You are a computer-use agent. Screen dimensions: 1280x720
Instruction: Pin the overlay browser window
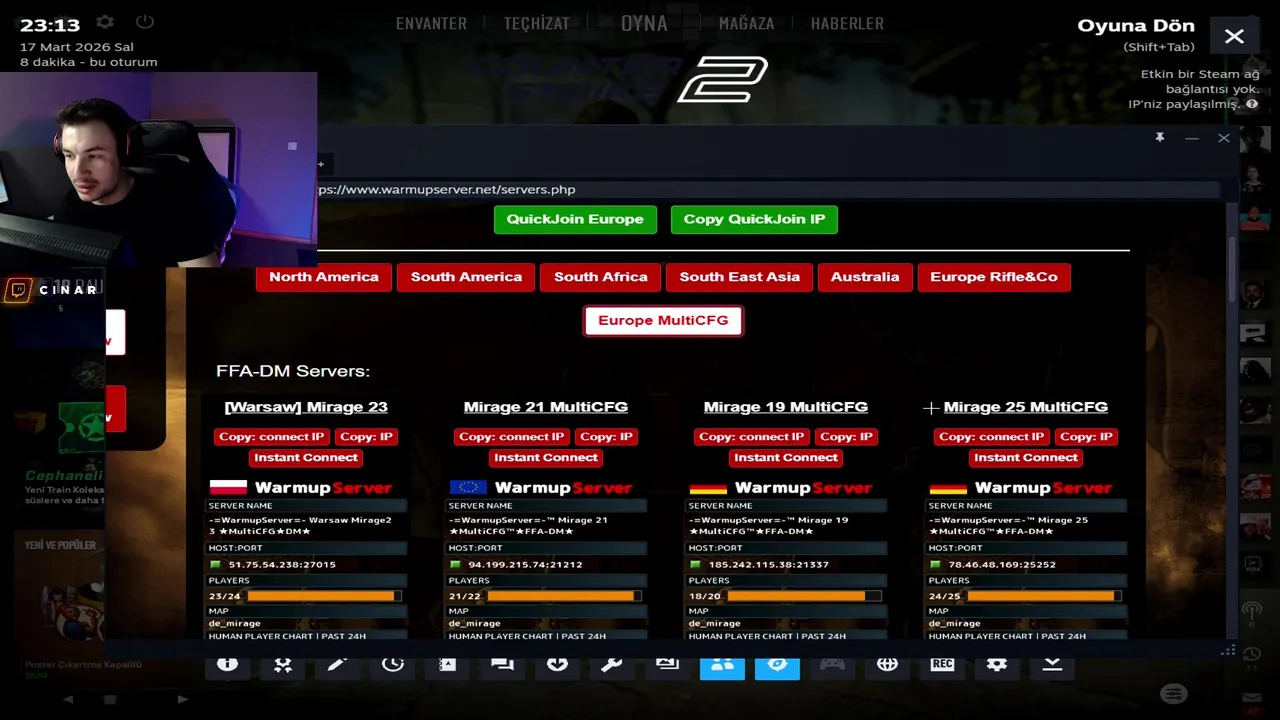click(1160, 138)
